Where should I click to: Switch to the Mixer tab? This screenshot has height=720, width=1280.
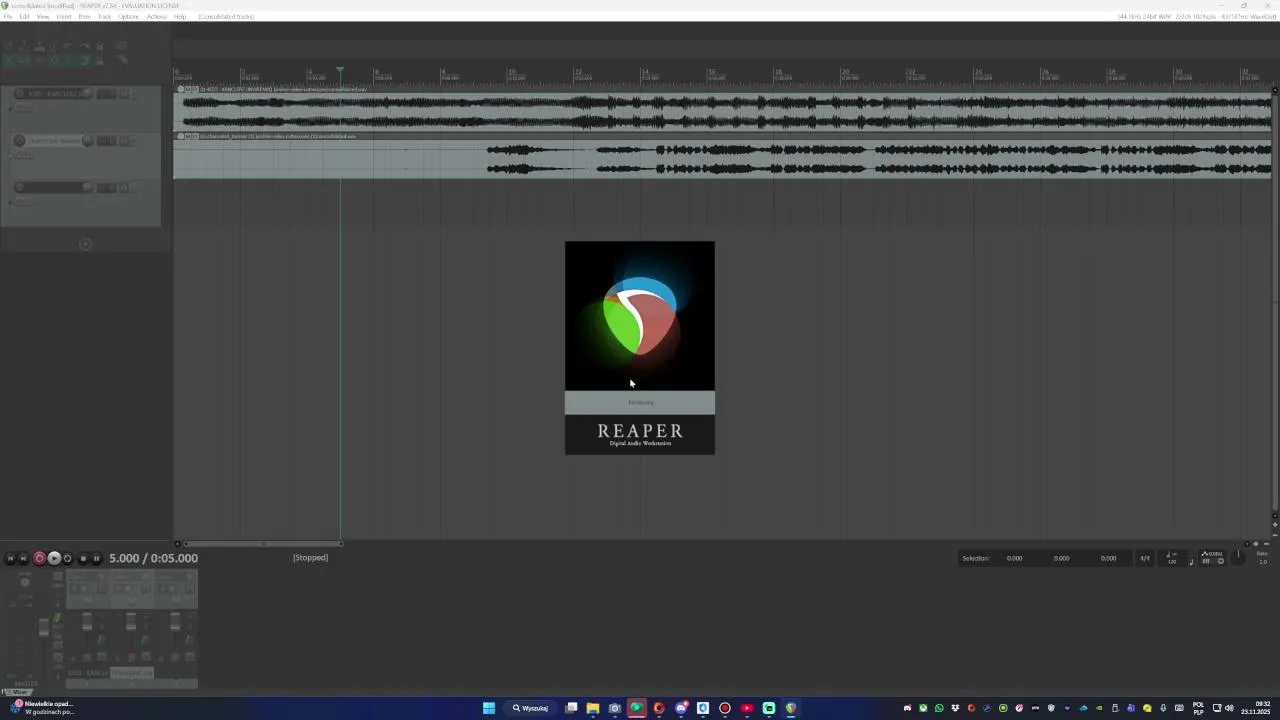[x=17, y=692]
